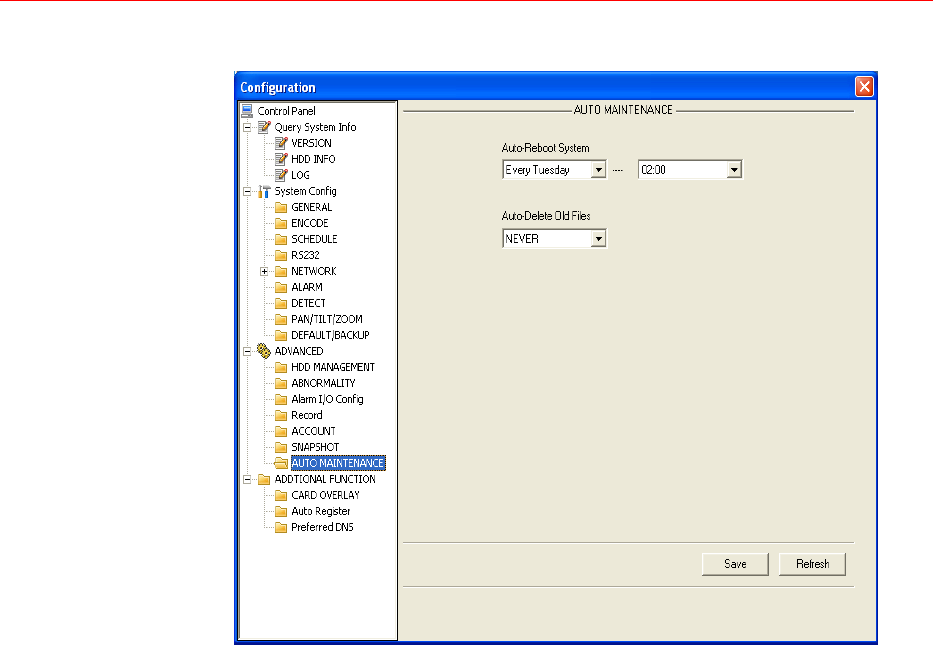This screenshot has width=933, height=645.
Task: Select DEFAULT/BACKUP tree item
Action: (330, 336)
